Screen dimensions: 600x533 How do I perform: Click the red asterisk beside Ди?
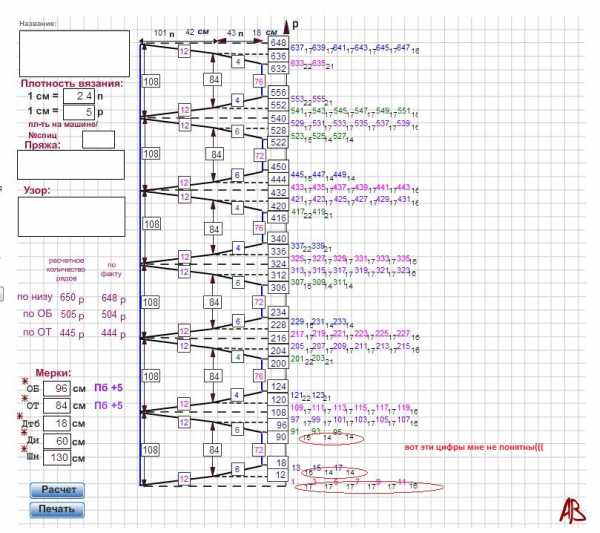click(x=24, y=434)
